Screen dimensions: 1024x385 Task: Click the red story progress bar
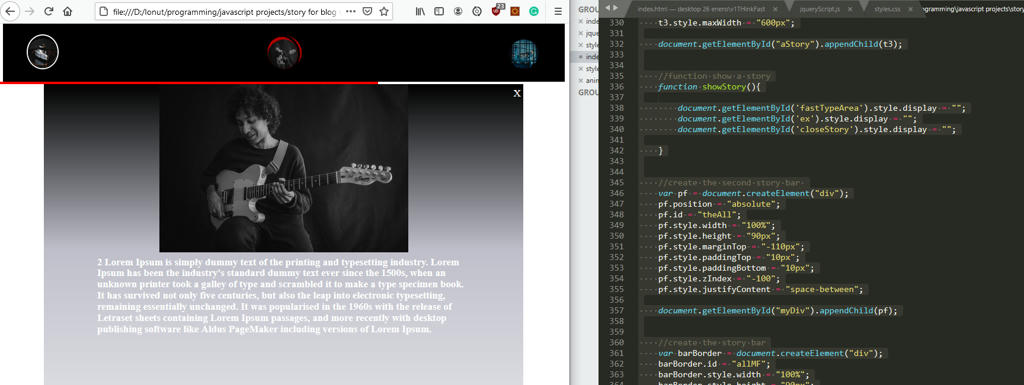point(189,83)
